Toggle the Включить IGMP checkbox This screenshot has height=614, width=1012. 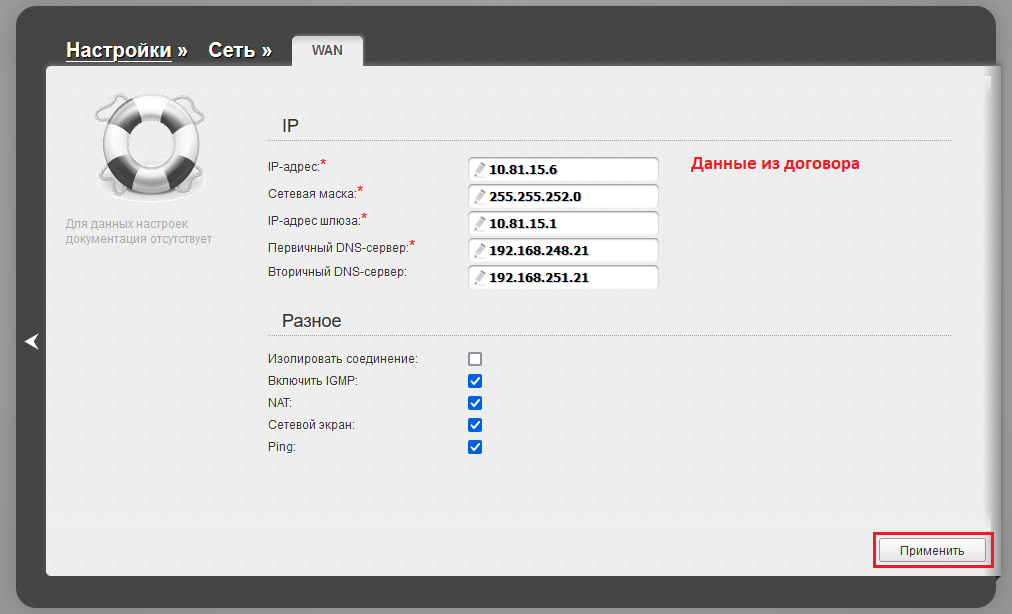click(x=475, y=381)
